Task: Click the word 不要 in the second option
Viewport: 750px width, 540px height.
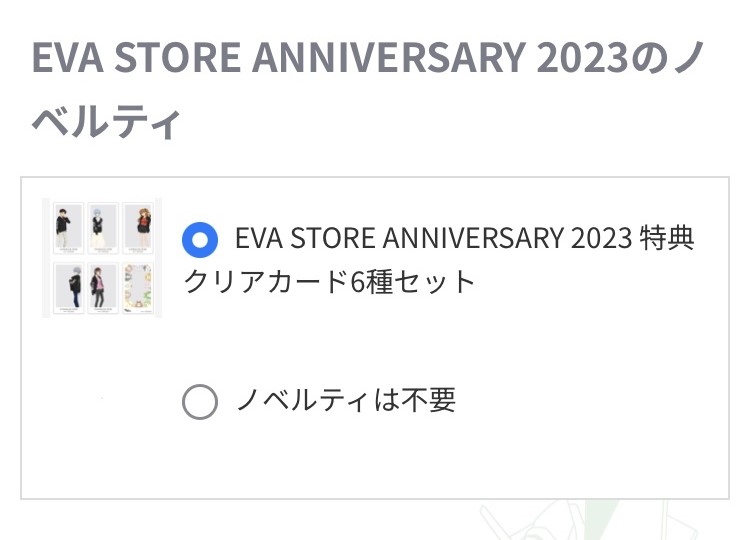Action: 429,400
